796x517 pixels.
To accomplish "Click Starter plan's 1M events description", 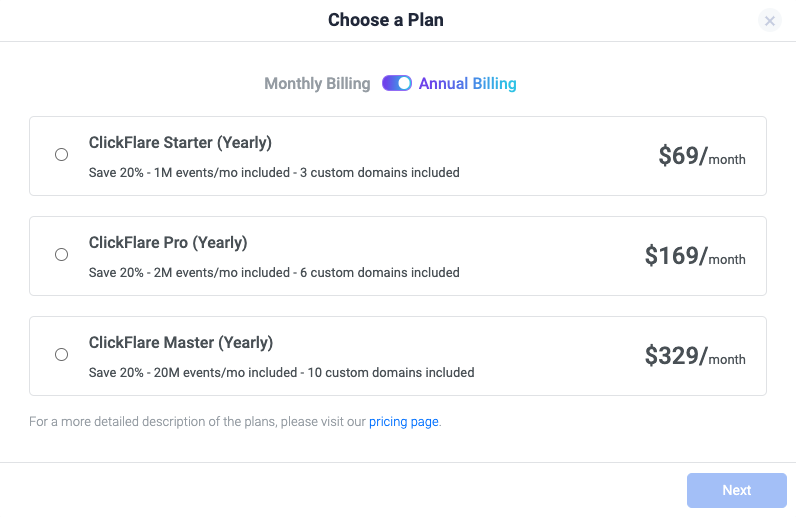I will [274, 173].
